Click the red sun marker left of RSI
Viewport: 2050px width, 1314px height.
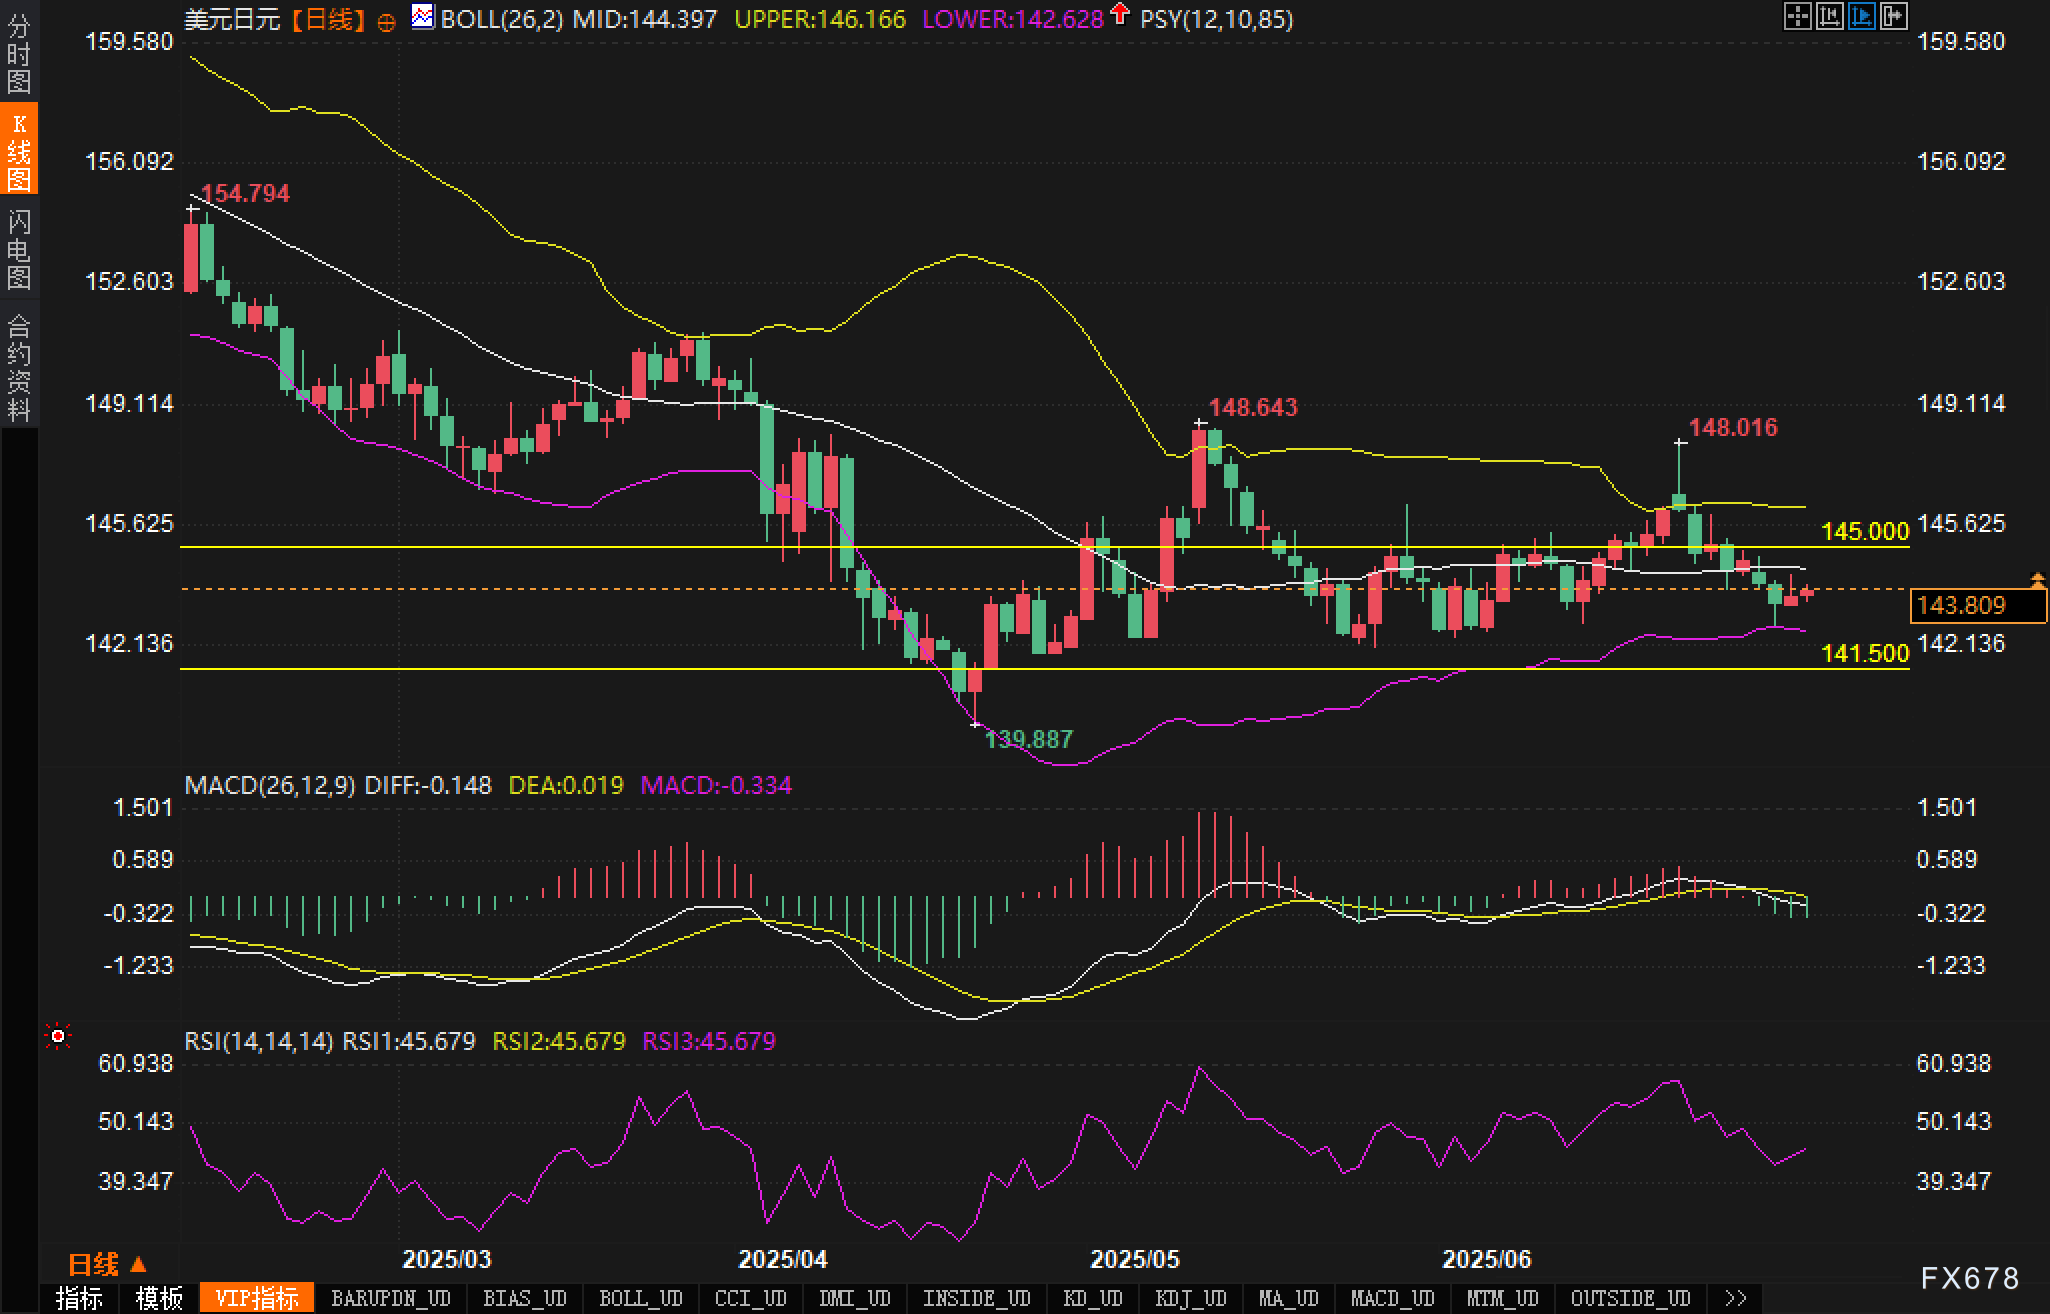click(58, 1037)
